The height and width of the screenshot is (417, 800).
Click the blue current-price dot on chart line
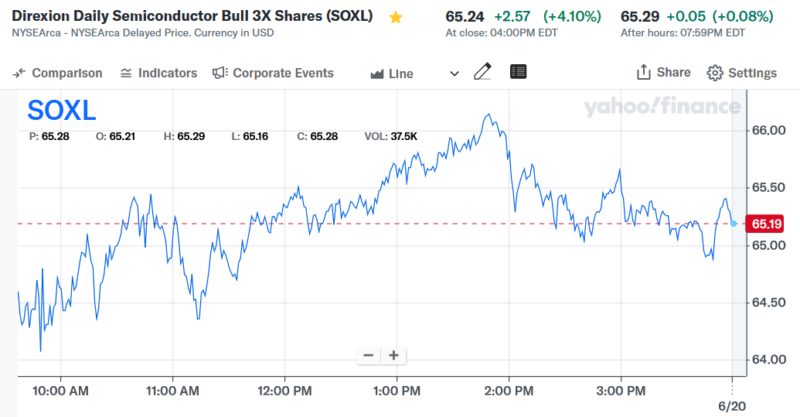[x=733, y=223]
